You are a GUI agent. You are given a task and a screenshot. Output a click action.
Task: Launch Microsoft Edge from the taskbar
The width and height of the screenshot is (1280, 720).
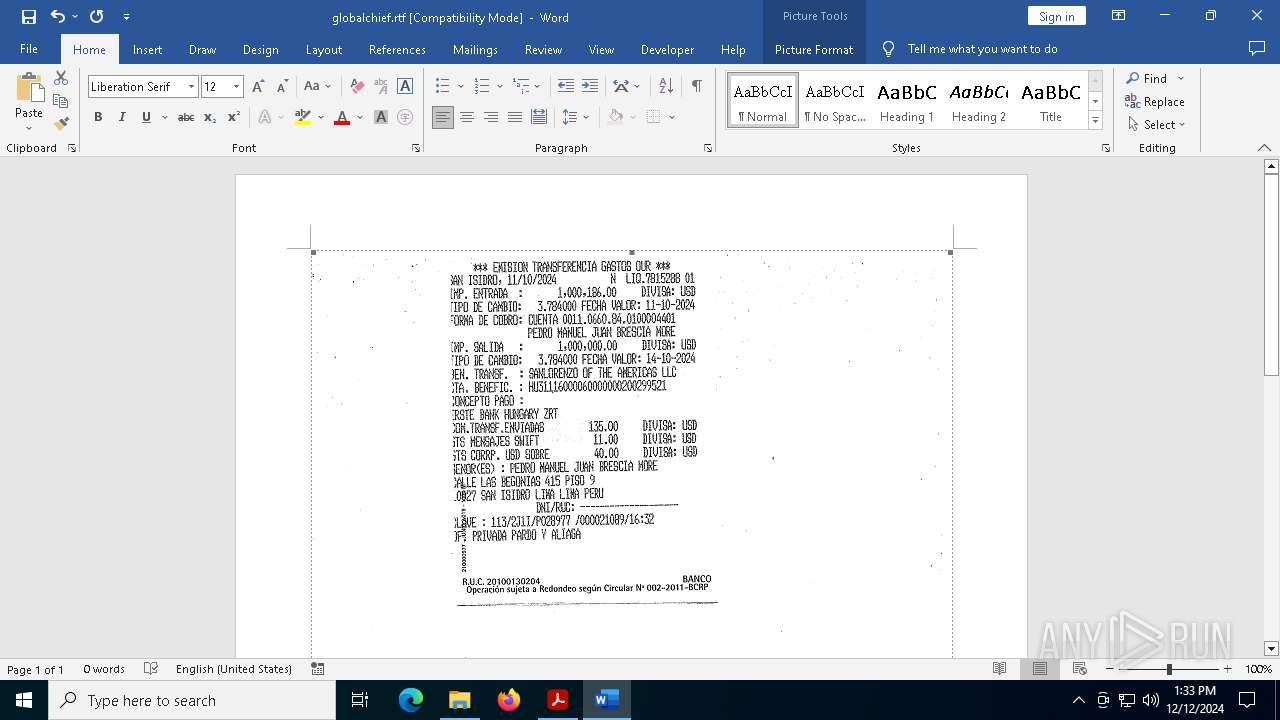[x=411, y=700]
